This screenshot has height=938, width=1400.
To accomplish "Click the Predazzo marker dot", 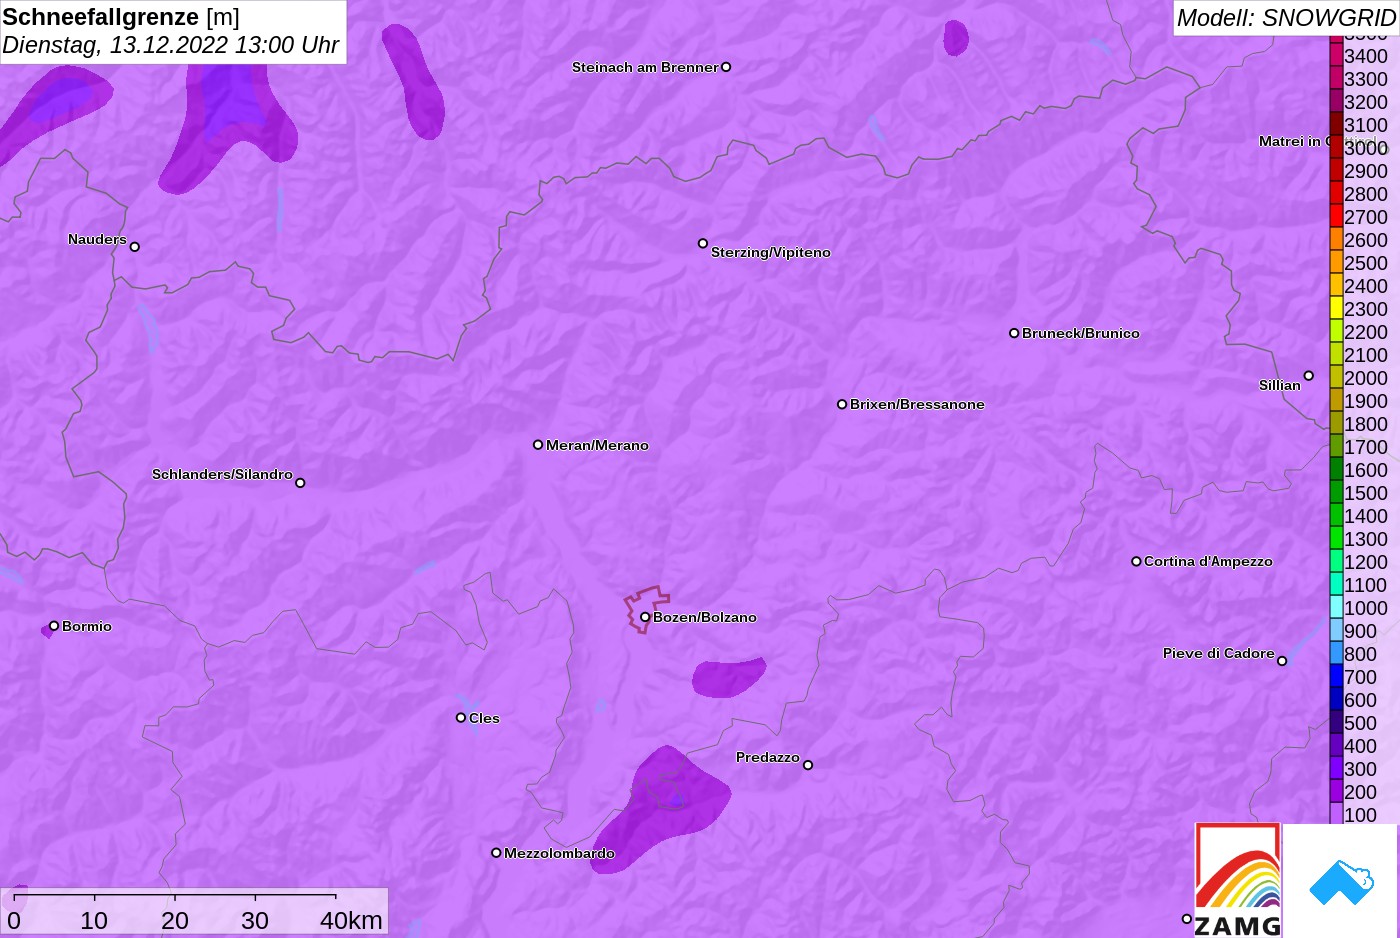I will pyautogui.click(x=808, y=765).
